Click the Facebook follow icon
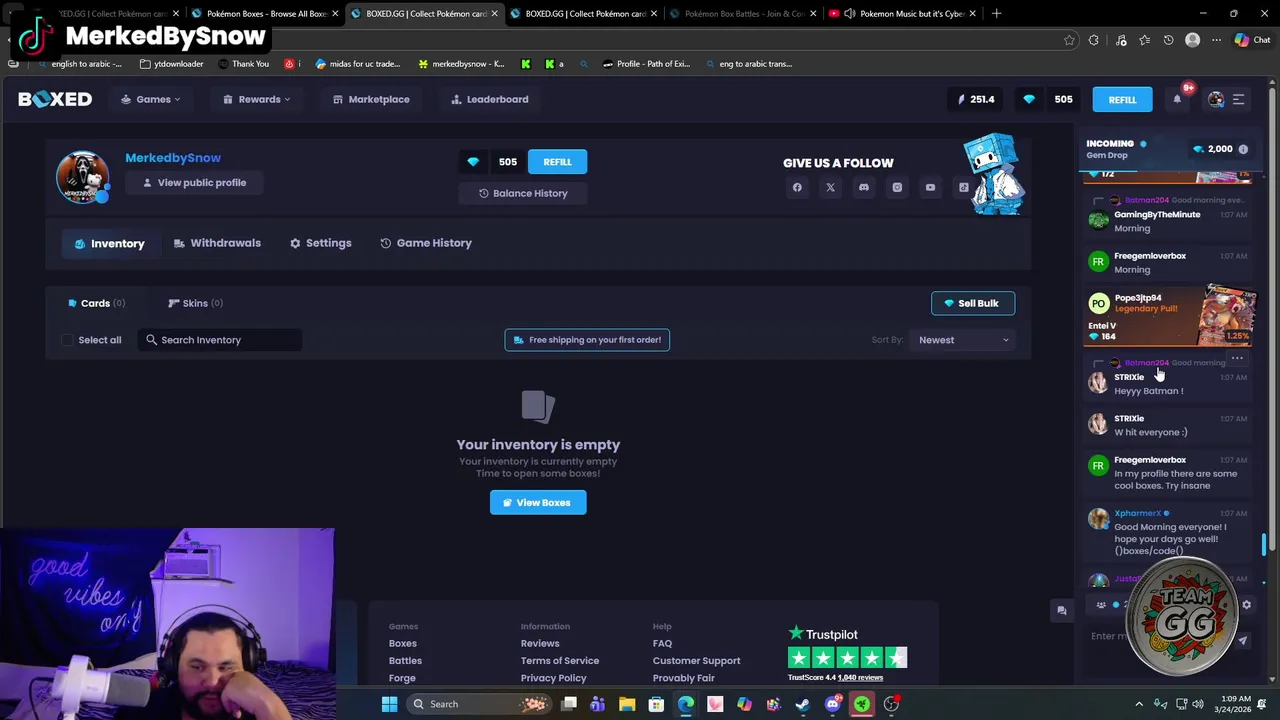This screenshot has height=720, width=1280. click(797, 187)
